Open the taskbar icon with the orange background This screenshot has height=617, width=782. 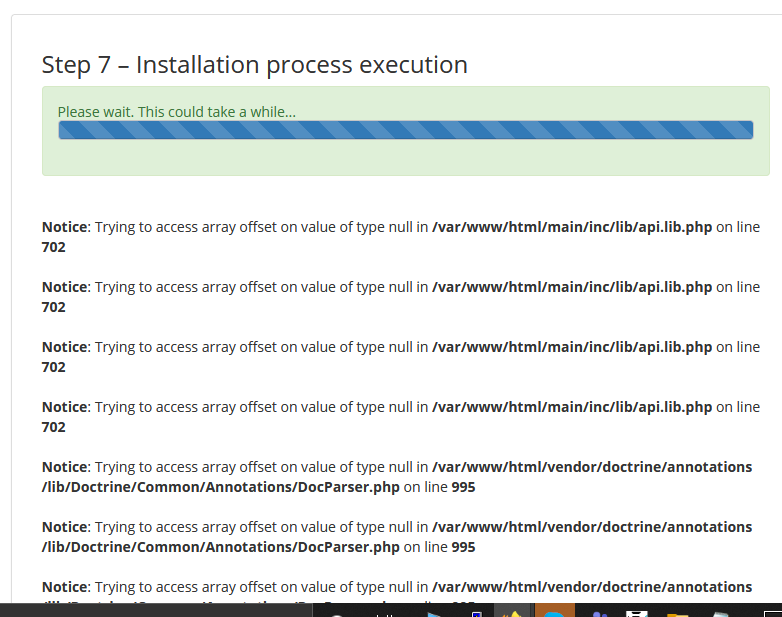[x=555, y=610]
